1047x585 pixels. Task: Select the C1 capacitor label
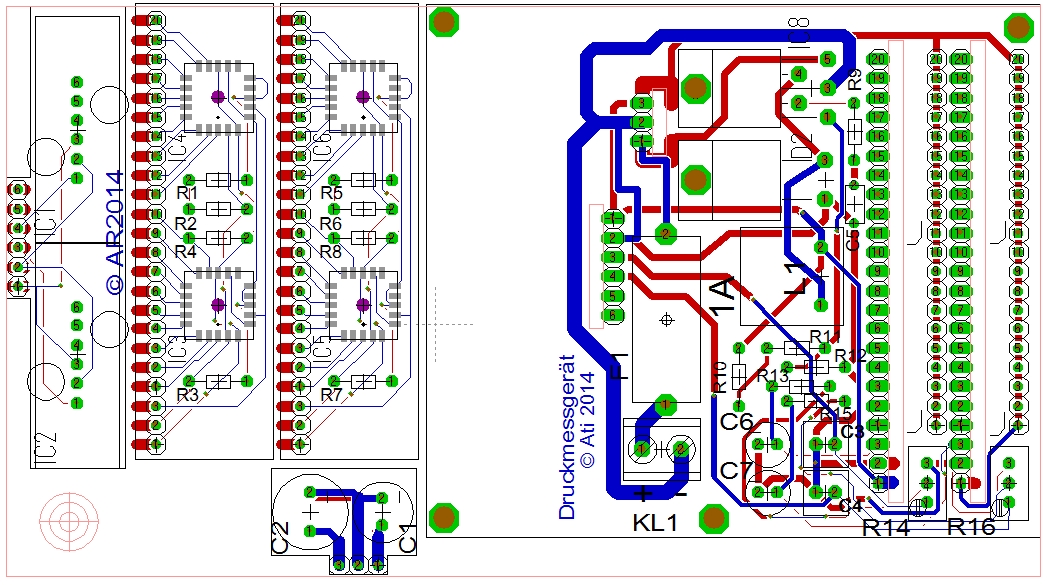coord(408,537)
